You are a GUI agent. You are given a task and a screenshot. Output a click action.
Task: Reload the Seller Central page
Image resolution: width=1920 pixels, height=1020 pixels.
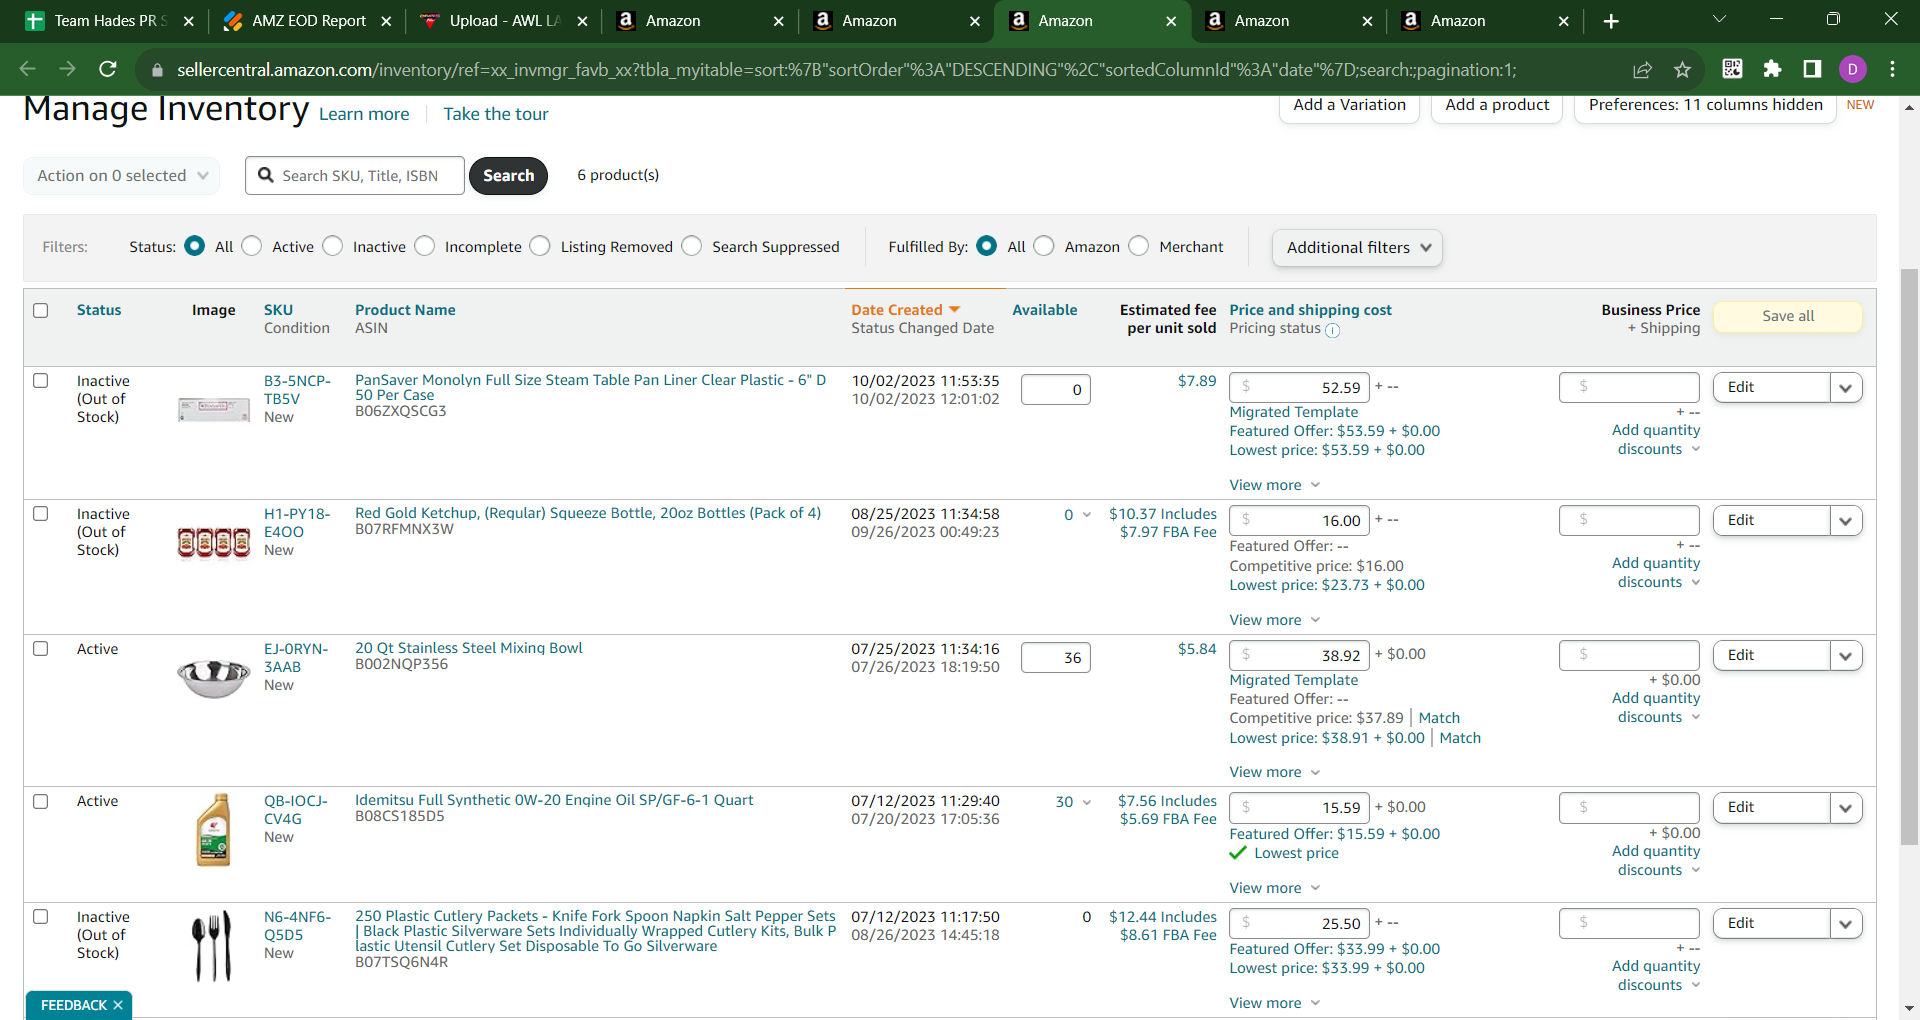point(107,69)
